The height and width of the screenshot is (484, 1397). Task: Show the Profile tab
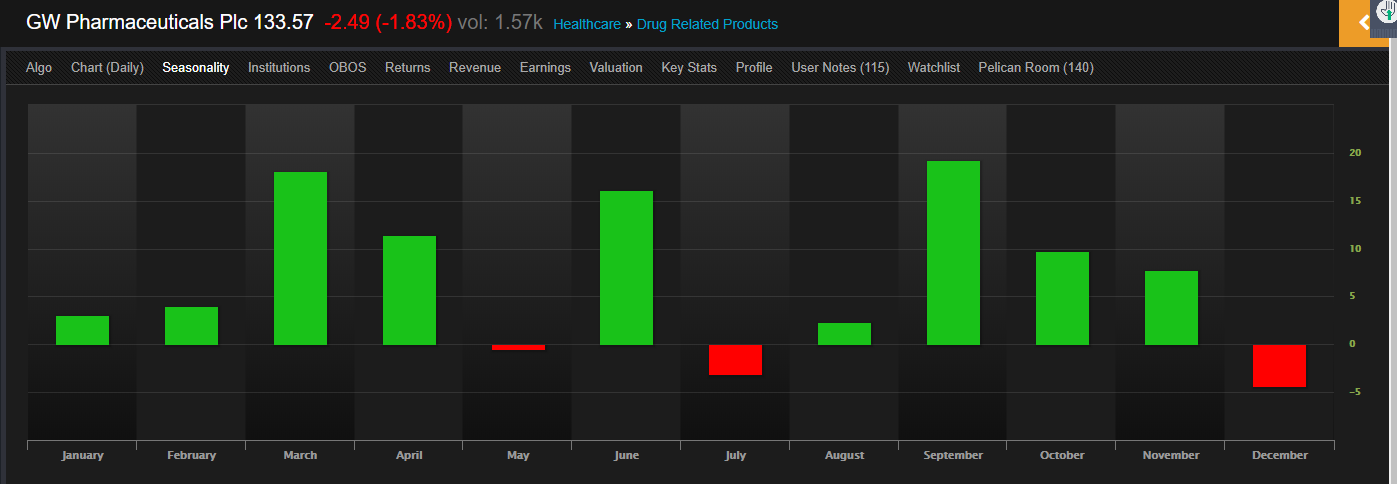[x=754, y=68]
